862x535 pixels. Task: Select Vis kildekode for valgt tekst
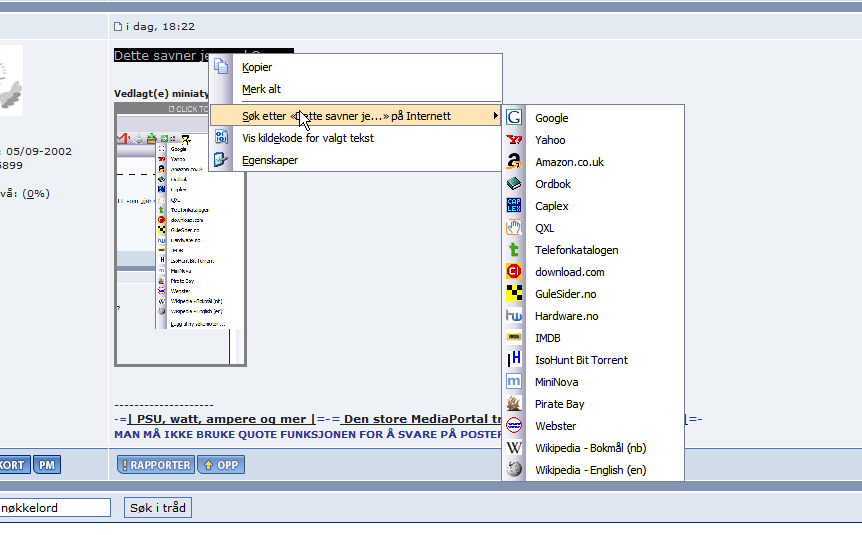(x=355, y=138)
